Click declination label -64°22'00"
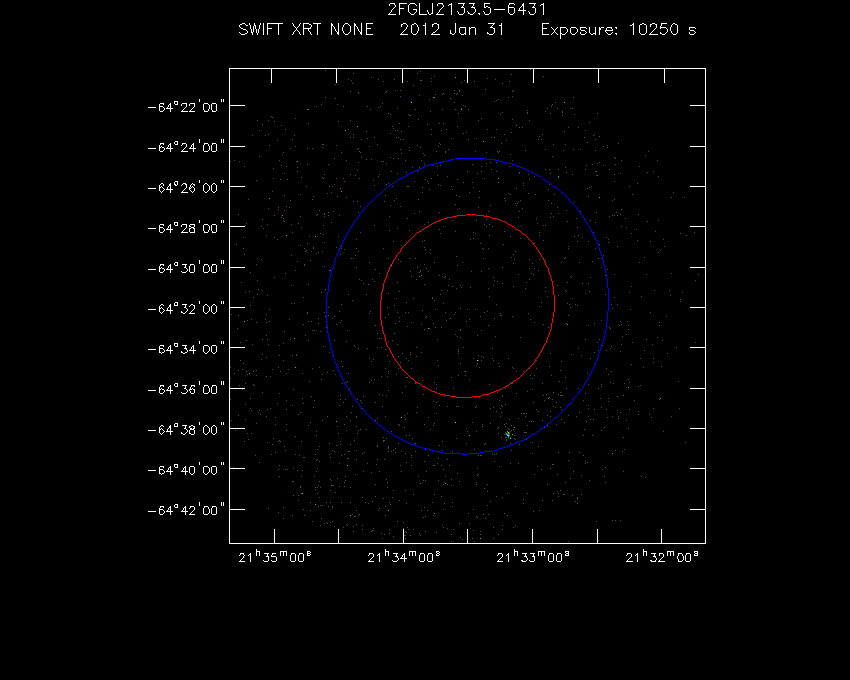850x680 pixels. pos(186,107)
